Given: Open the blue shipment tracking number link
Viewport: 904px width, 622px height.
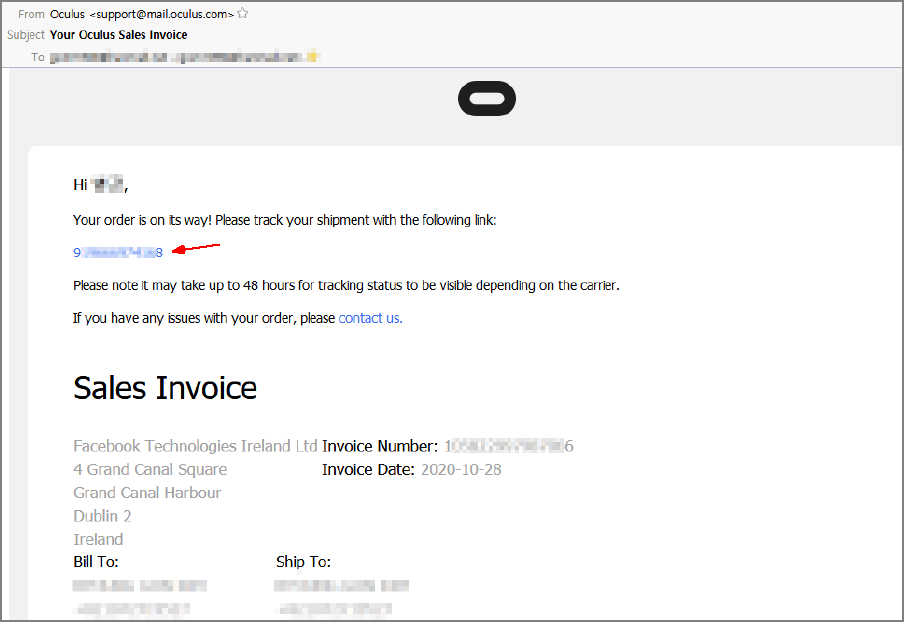Looking at the screenshot, I should (118, 252).
